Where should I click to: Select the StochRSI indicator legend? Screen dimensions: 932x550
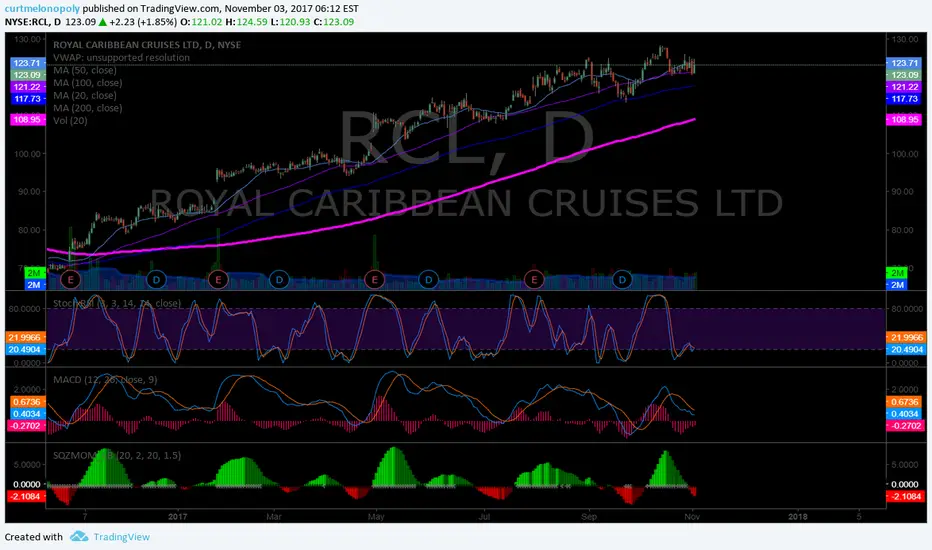[116, 303]
